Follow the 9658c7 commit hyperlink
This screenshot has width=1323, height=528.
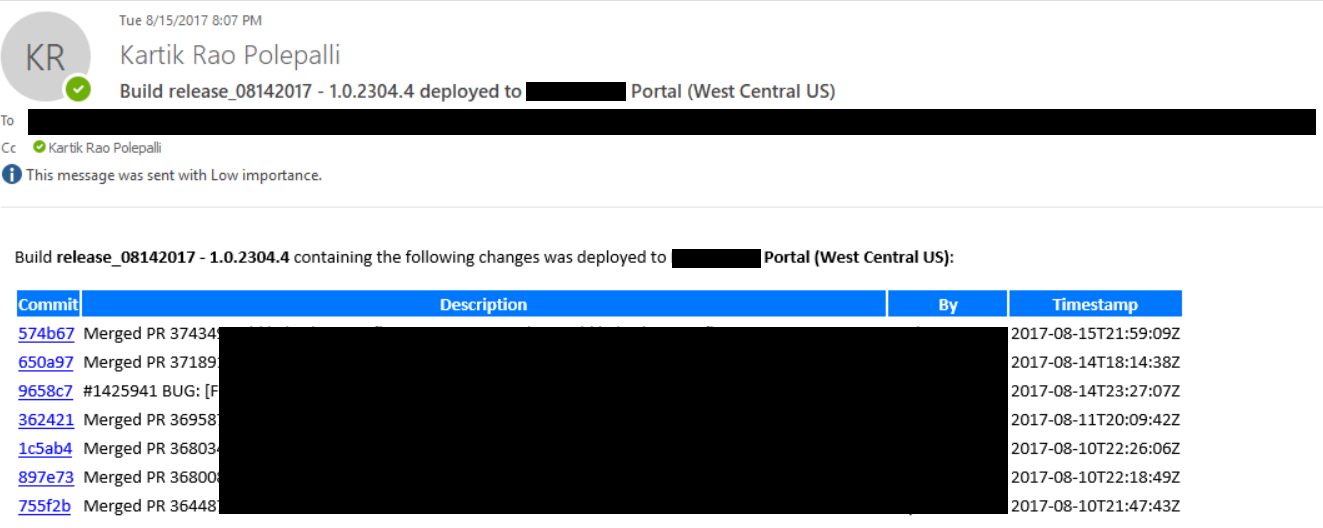click(x=46, y=391)
